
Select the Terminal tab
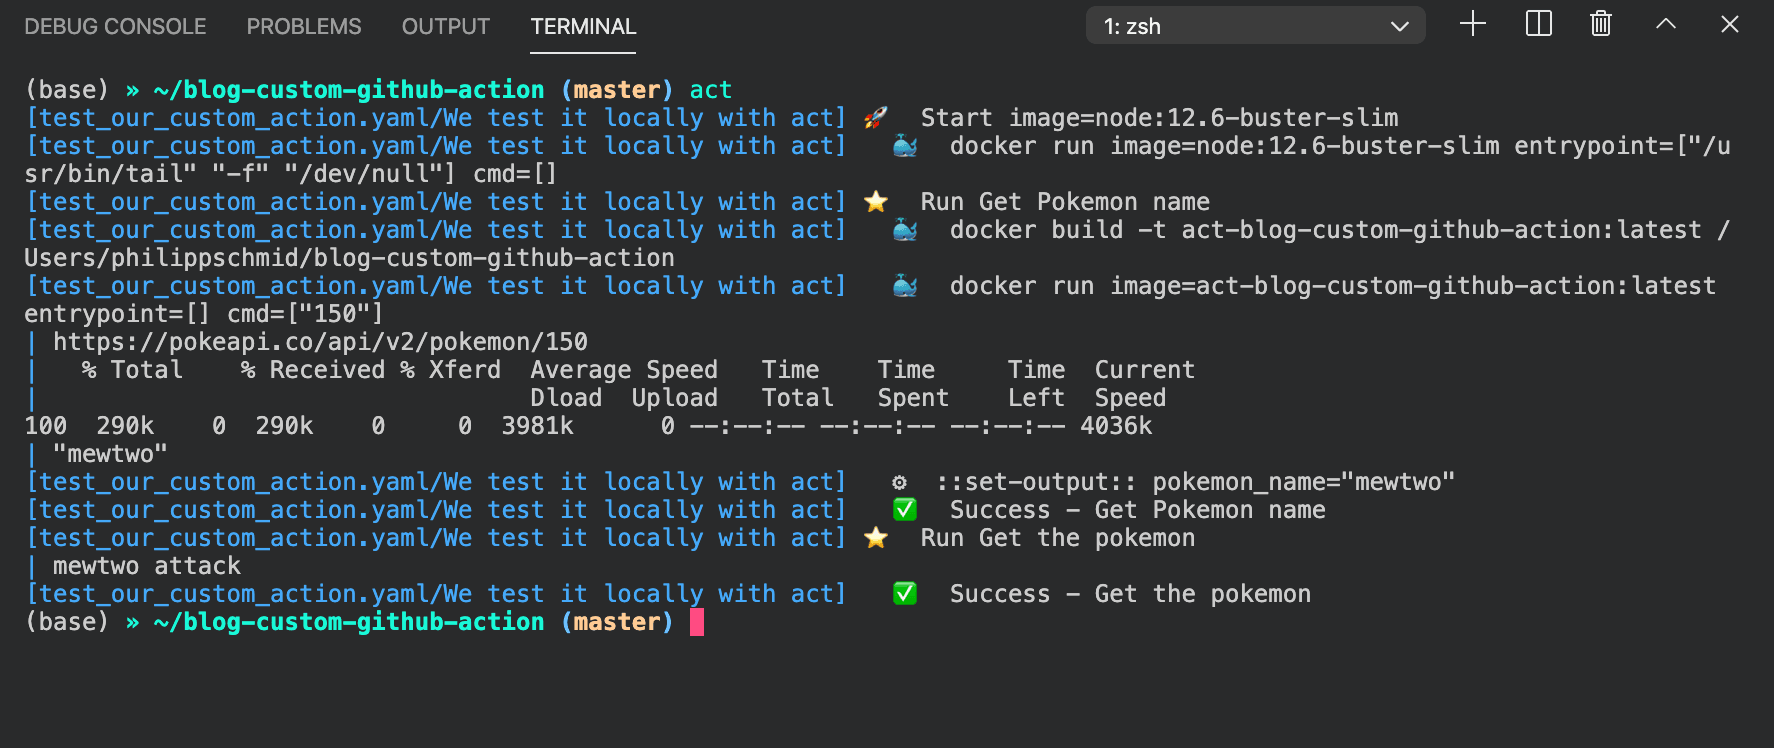[583, 27]
